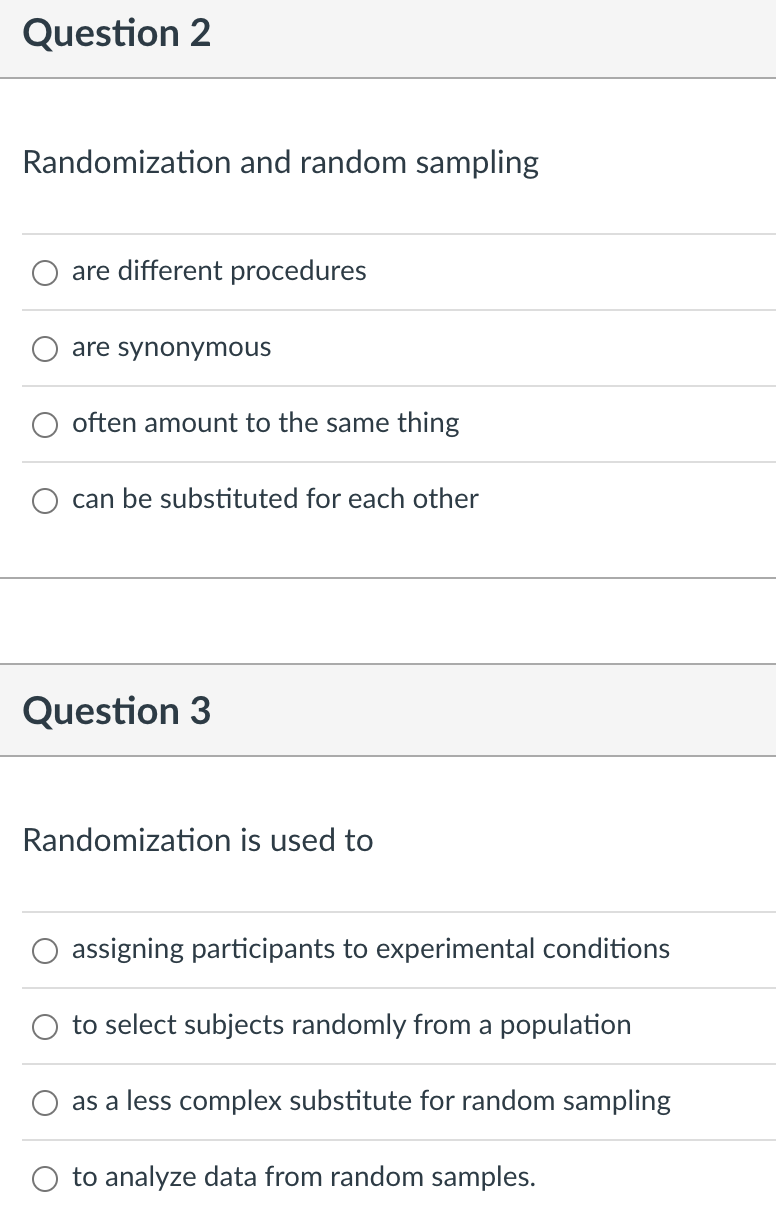Click the 'are different procedures' answer text

click(219, 271)
